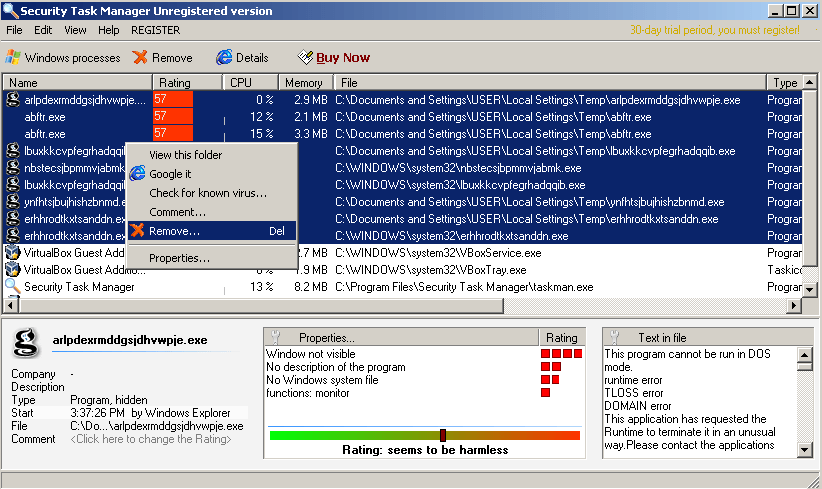
Task: Sort by the File column header
Action: coord(550,82)
